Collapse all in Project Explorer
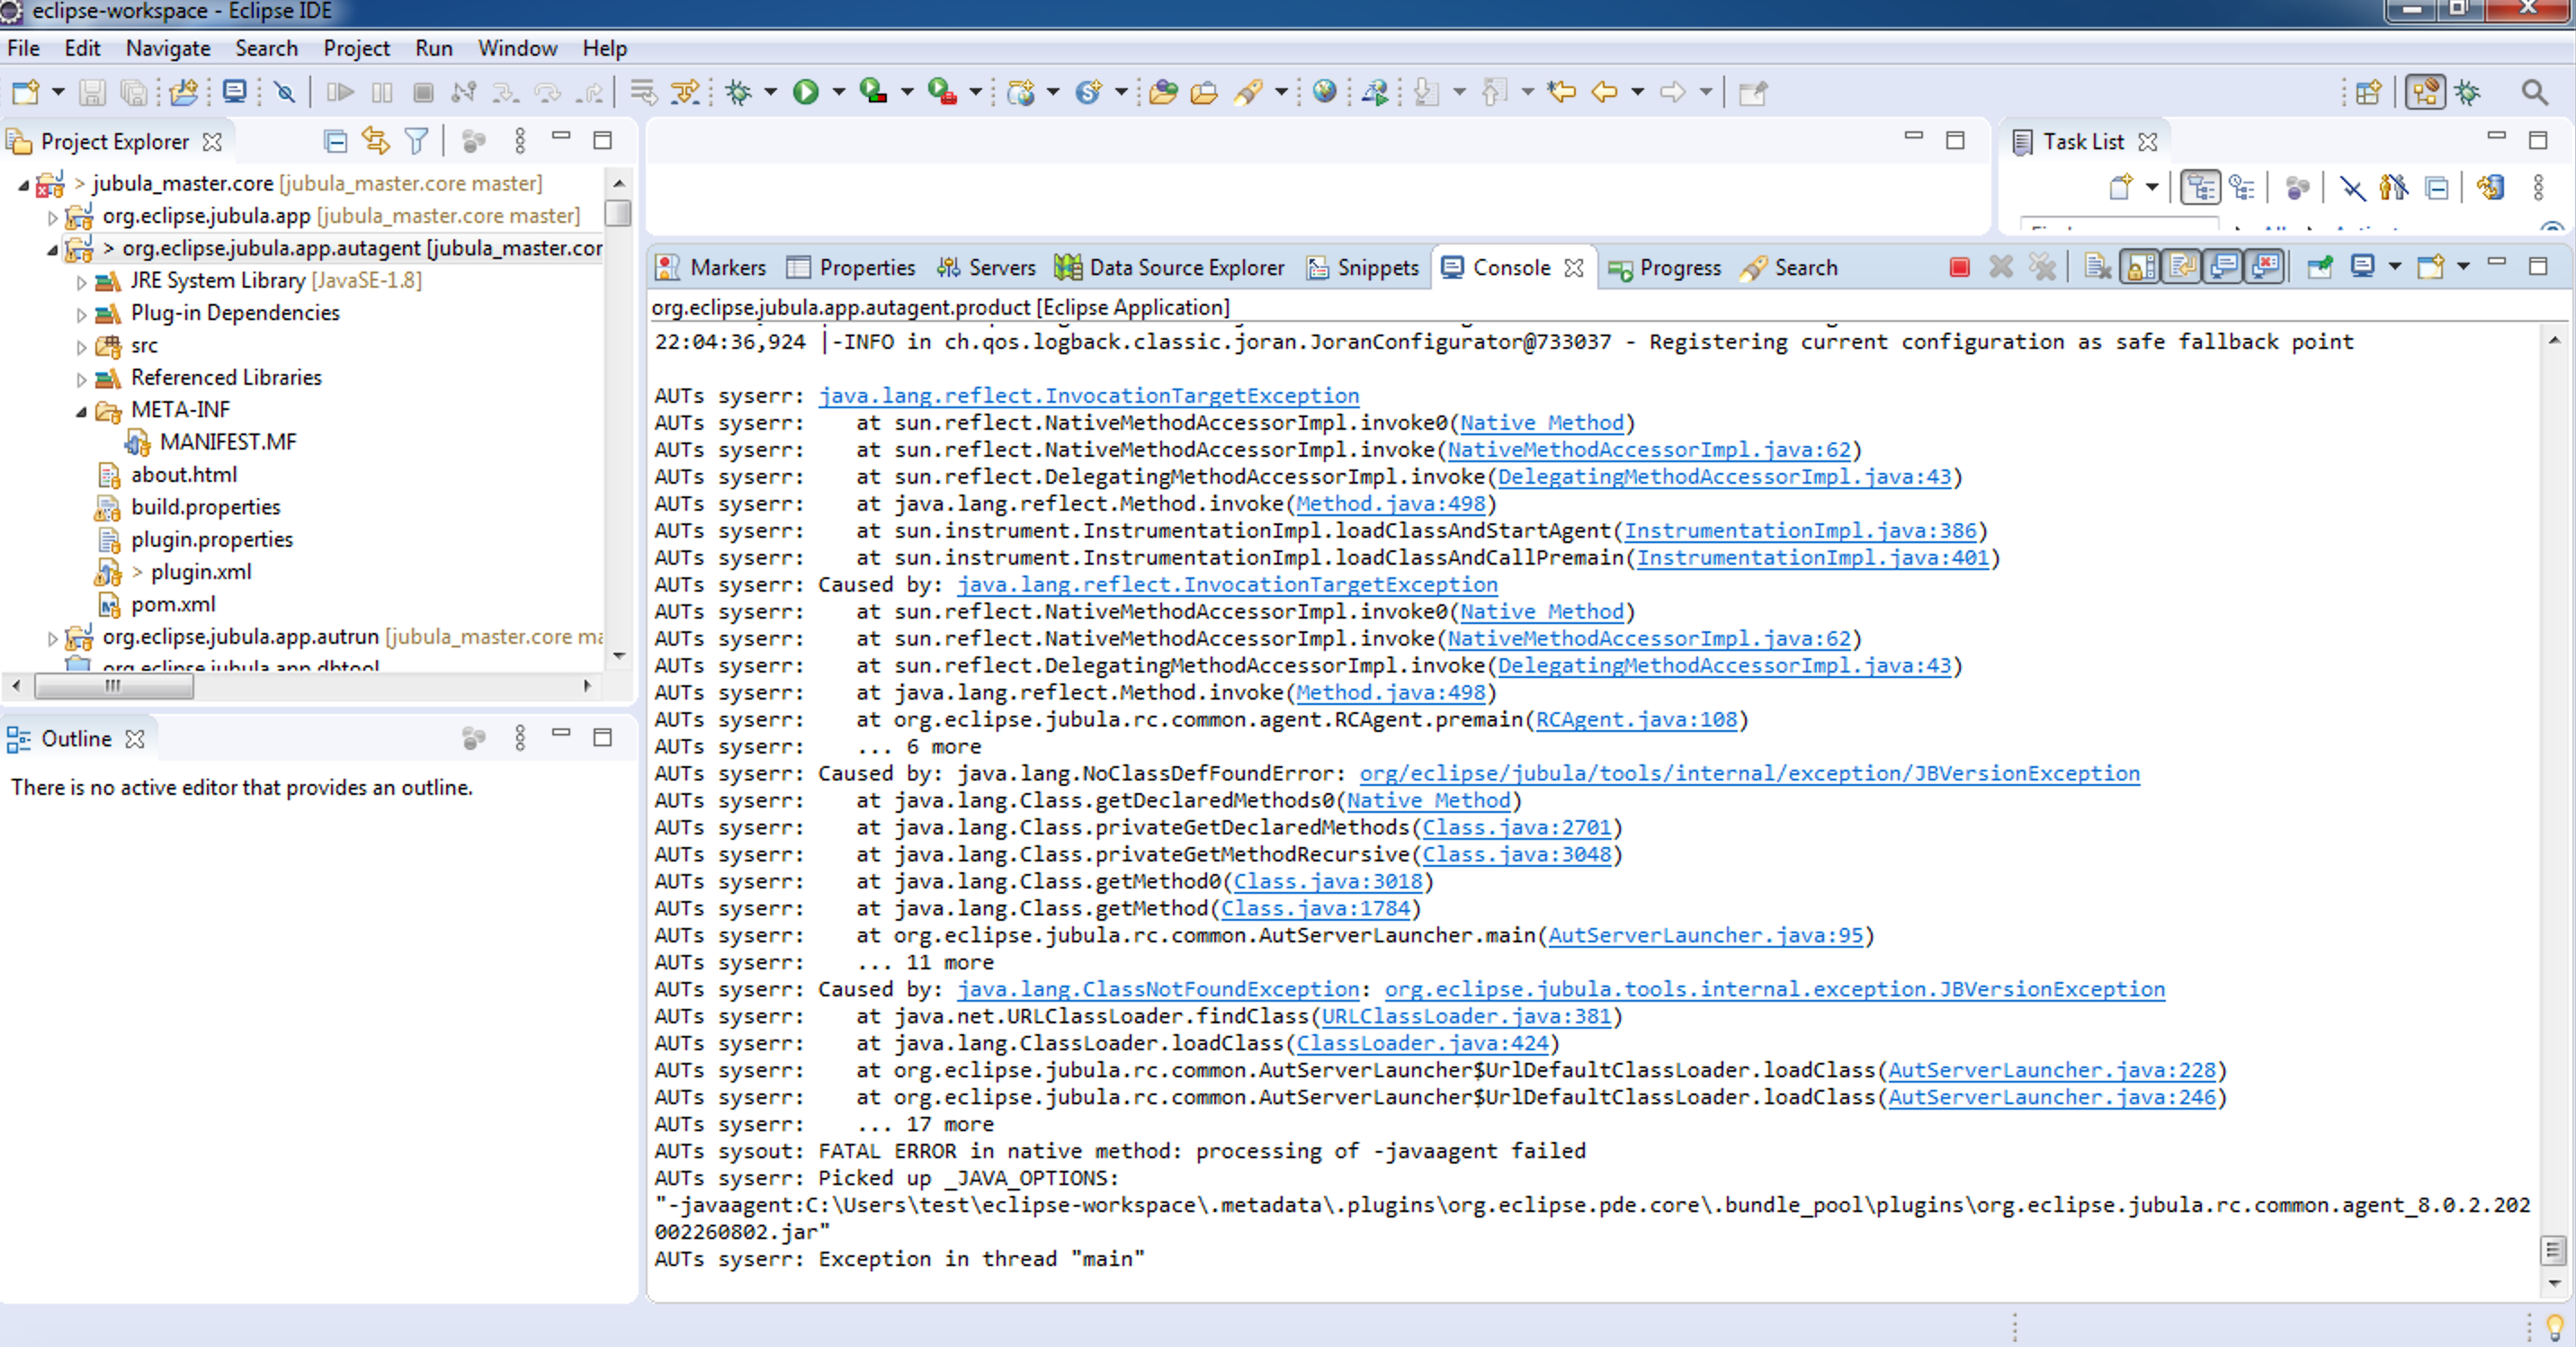This screenshot has width=2576, height=1347. point(336,141)
